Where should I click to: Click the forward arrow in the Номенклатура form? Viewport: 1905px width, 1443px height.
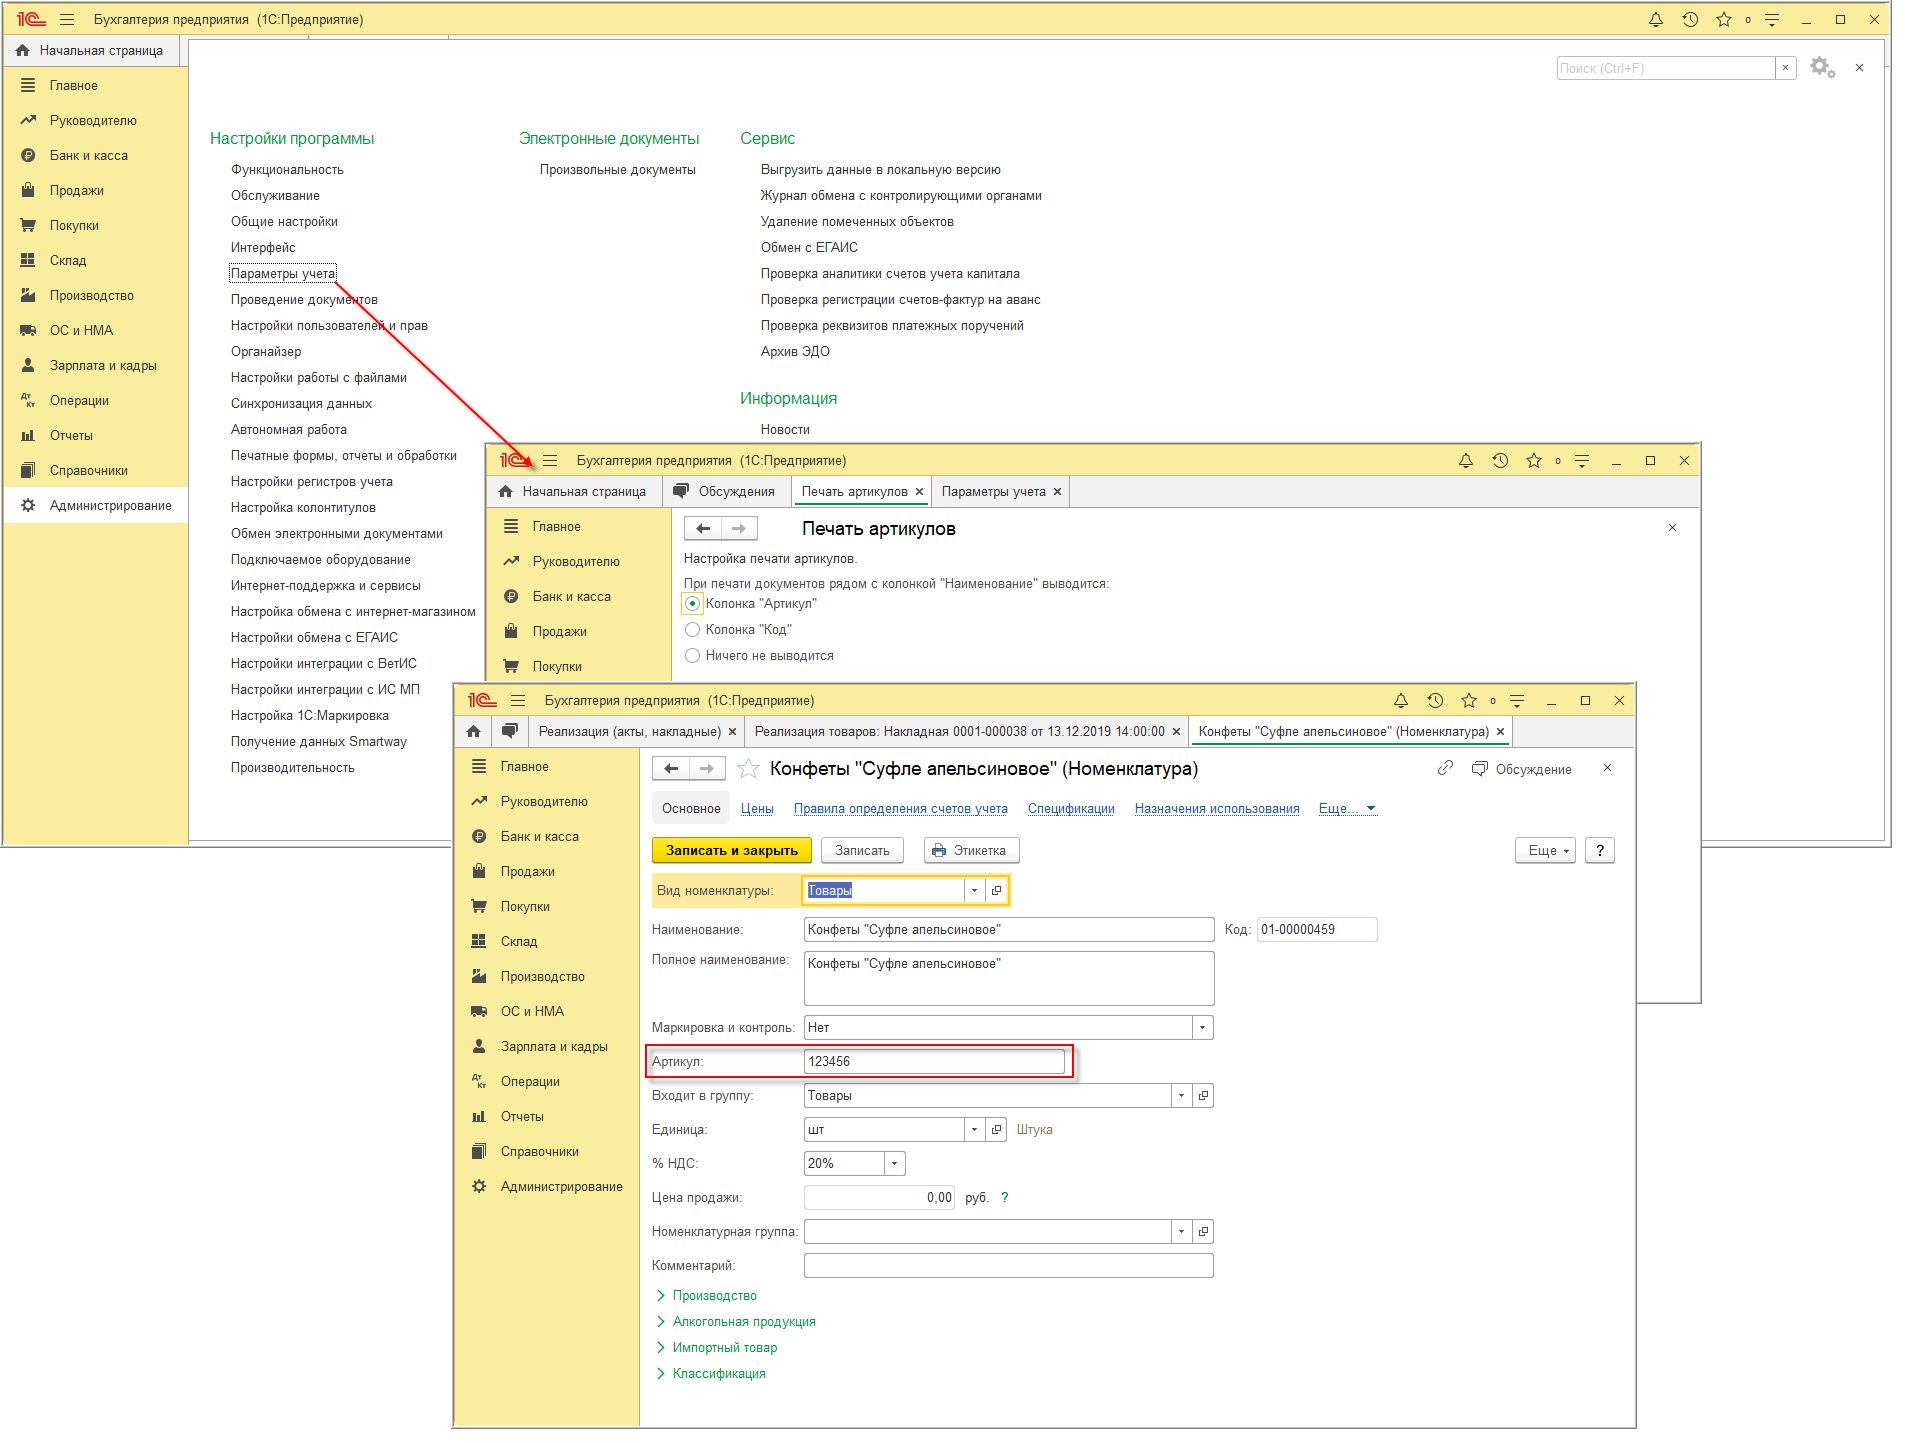707,769
